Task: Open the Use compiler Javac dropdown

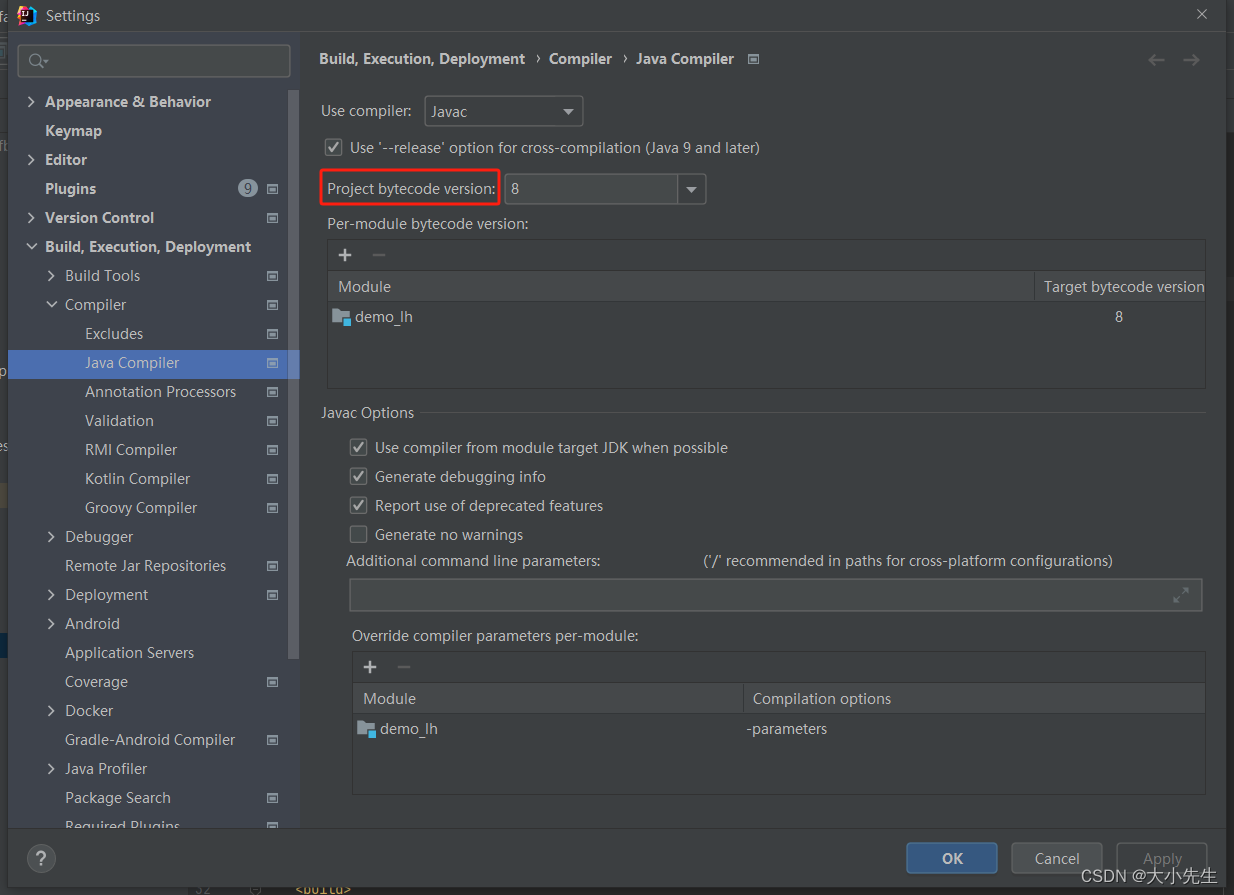Action: point(504,111)
